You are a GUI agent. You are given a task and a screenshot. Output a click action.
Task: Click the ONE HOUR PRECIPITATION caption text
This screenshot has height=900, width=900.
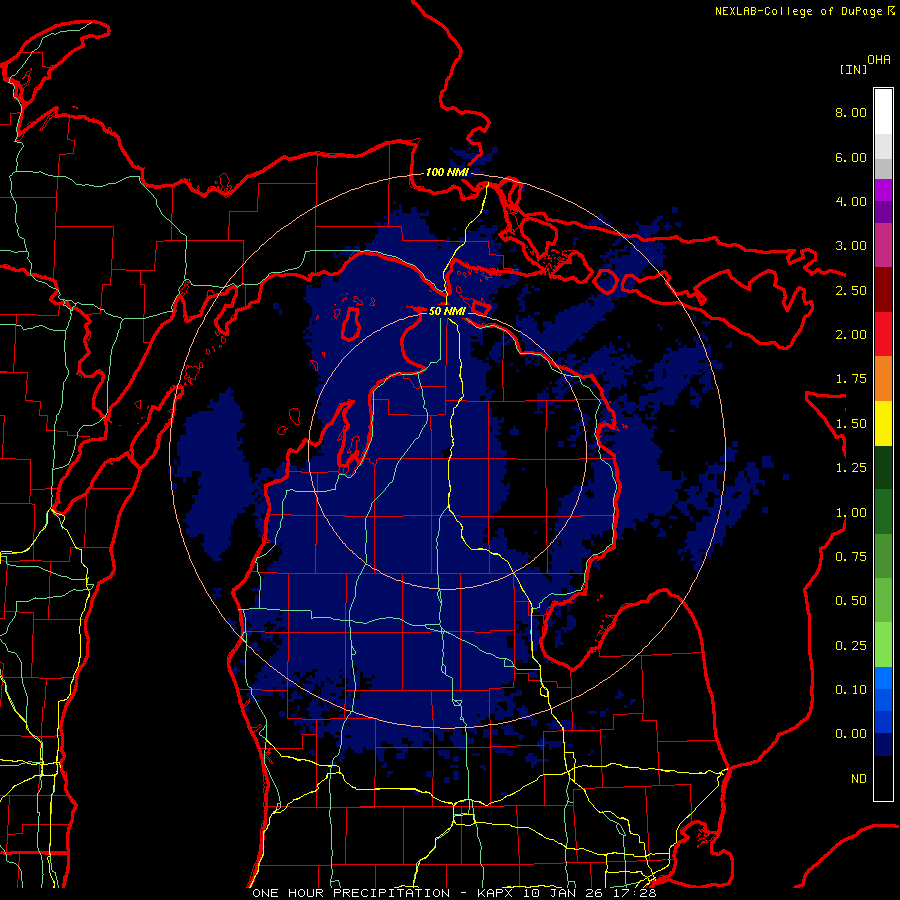click(351, 893)
